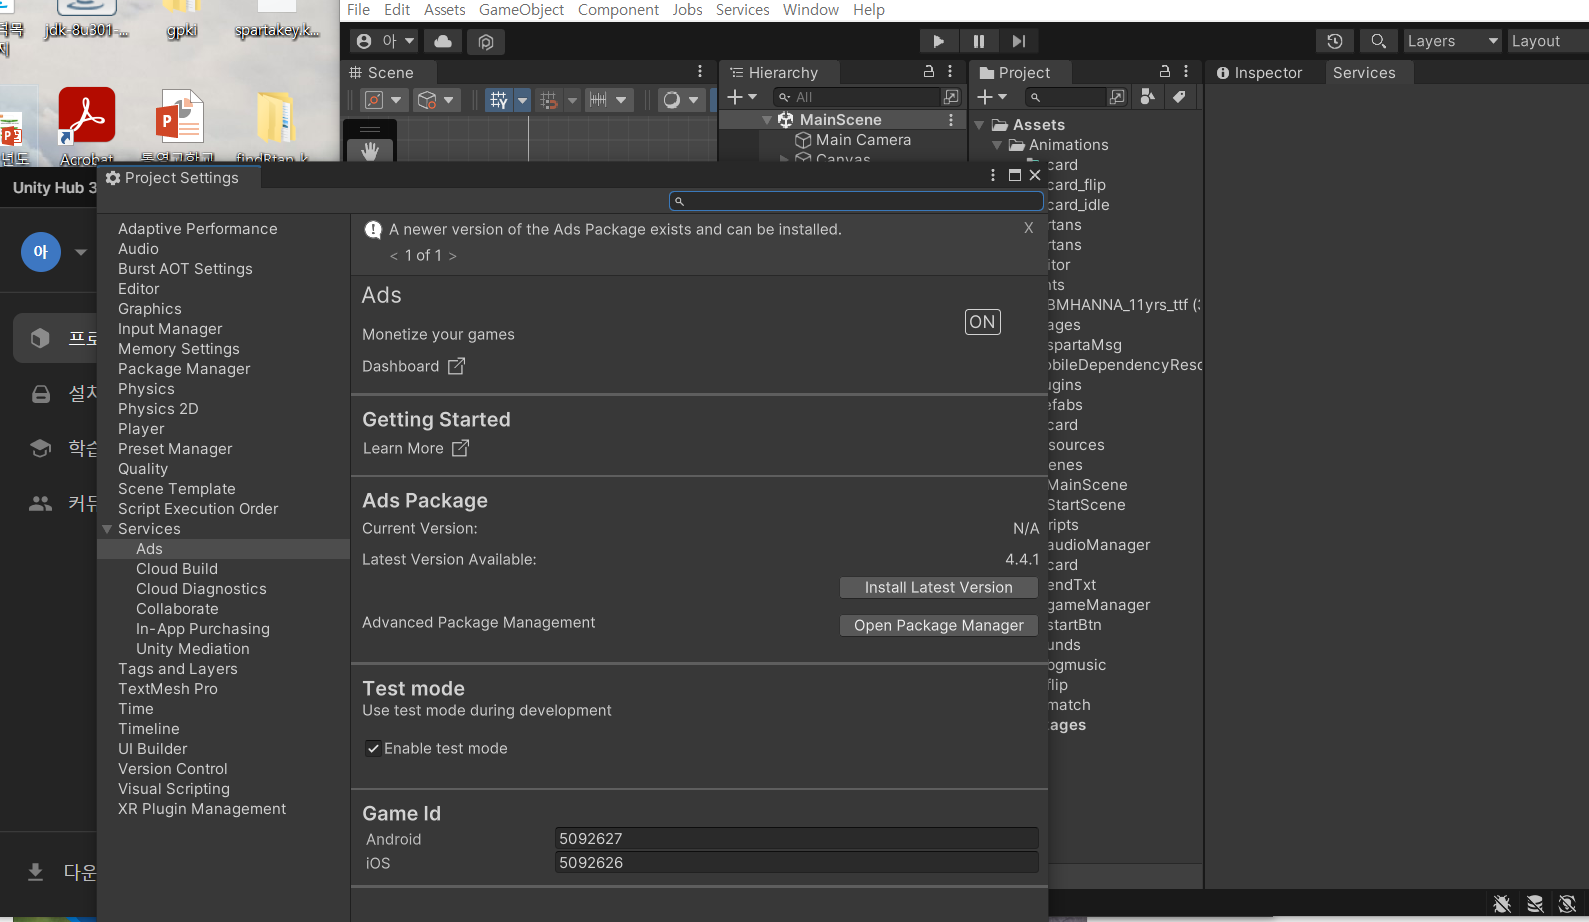
Task: Open the Project Settings window kebab menu
Action: click(x=992, y=175)
